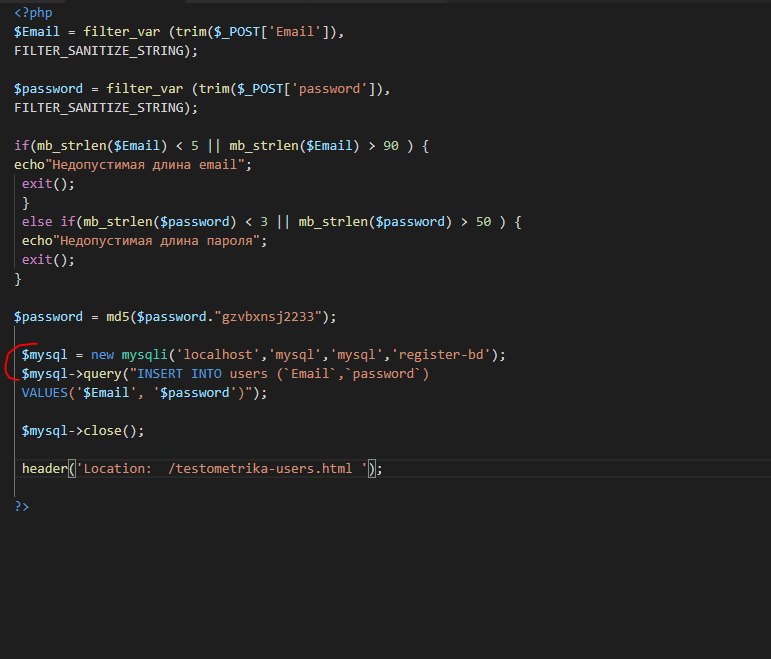This screenshot has width=771, height=659.
Task: Click the 'Email' string inside $_POST
Action: tap(295, 32)
